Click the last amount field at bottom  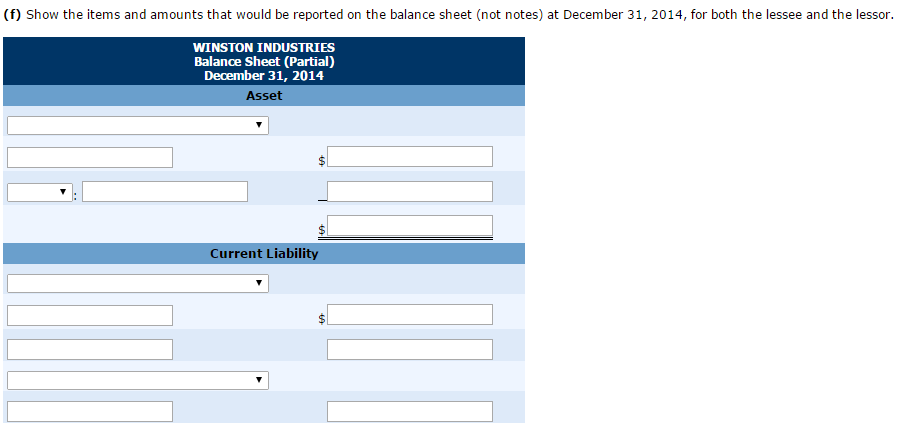[x=410, y=411]
